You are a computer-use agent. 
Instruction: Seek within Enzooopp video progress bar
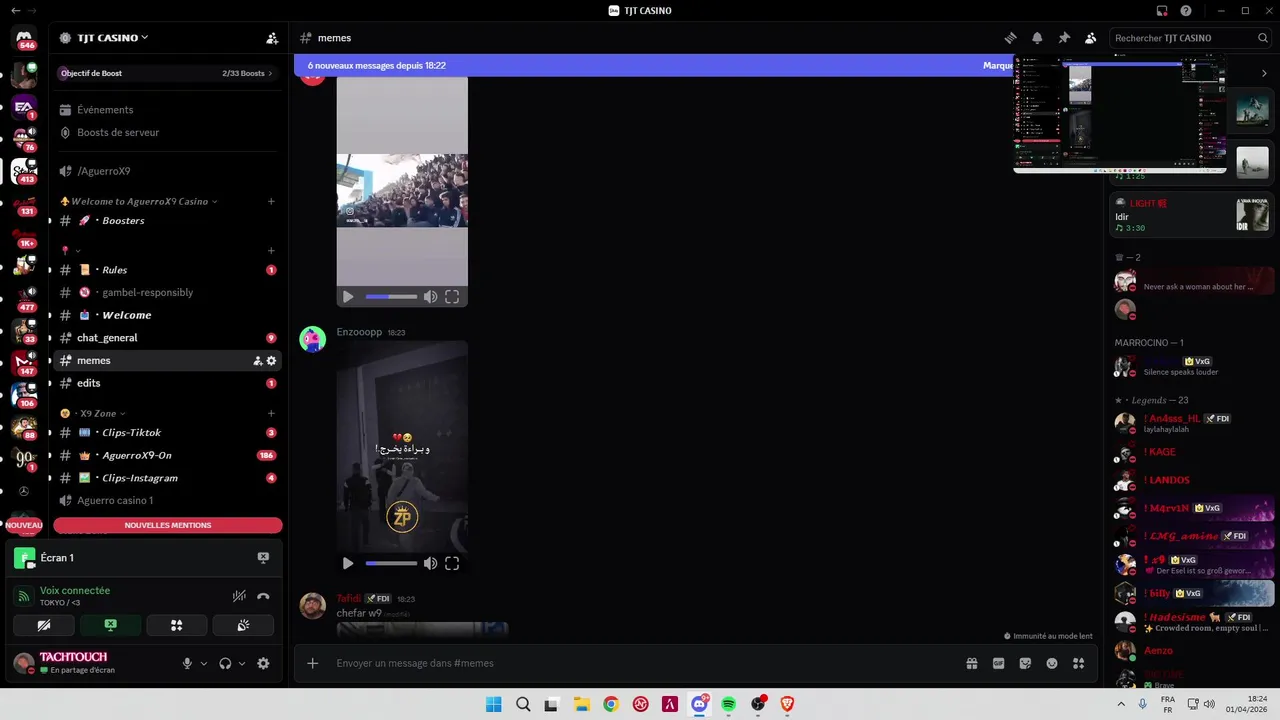pyautogui.click(x=391, y=564)
